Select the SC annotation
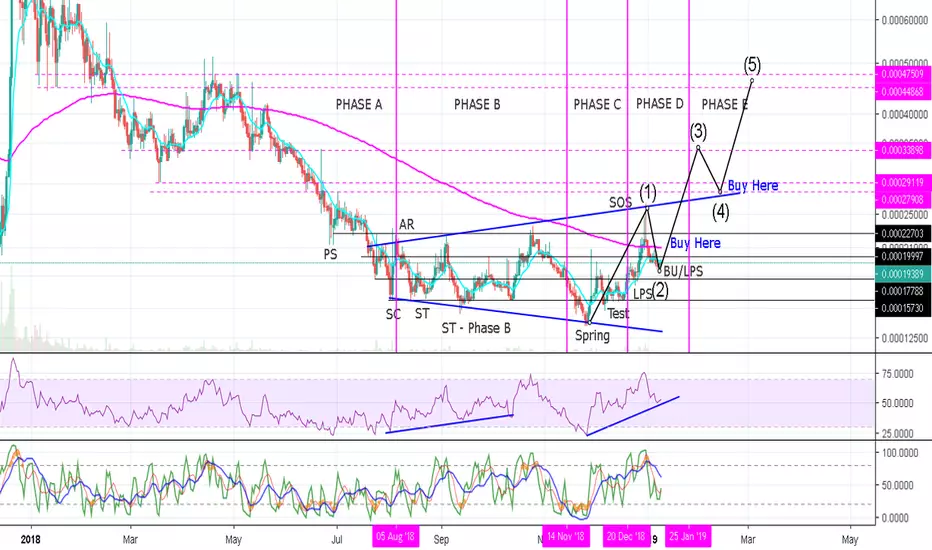Viewport: 932px width, 550px height. tap(393, 314)
